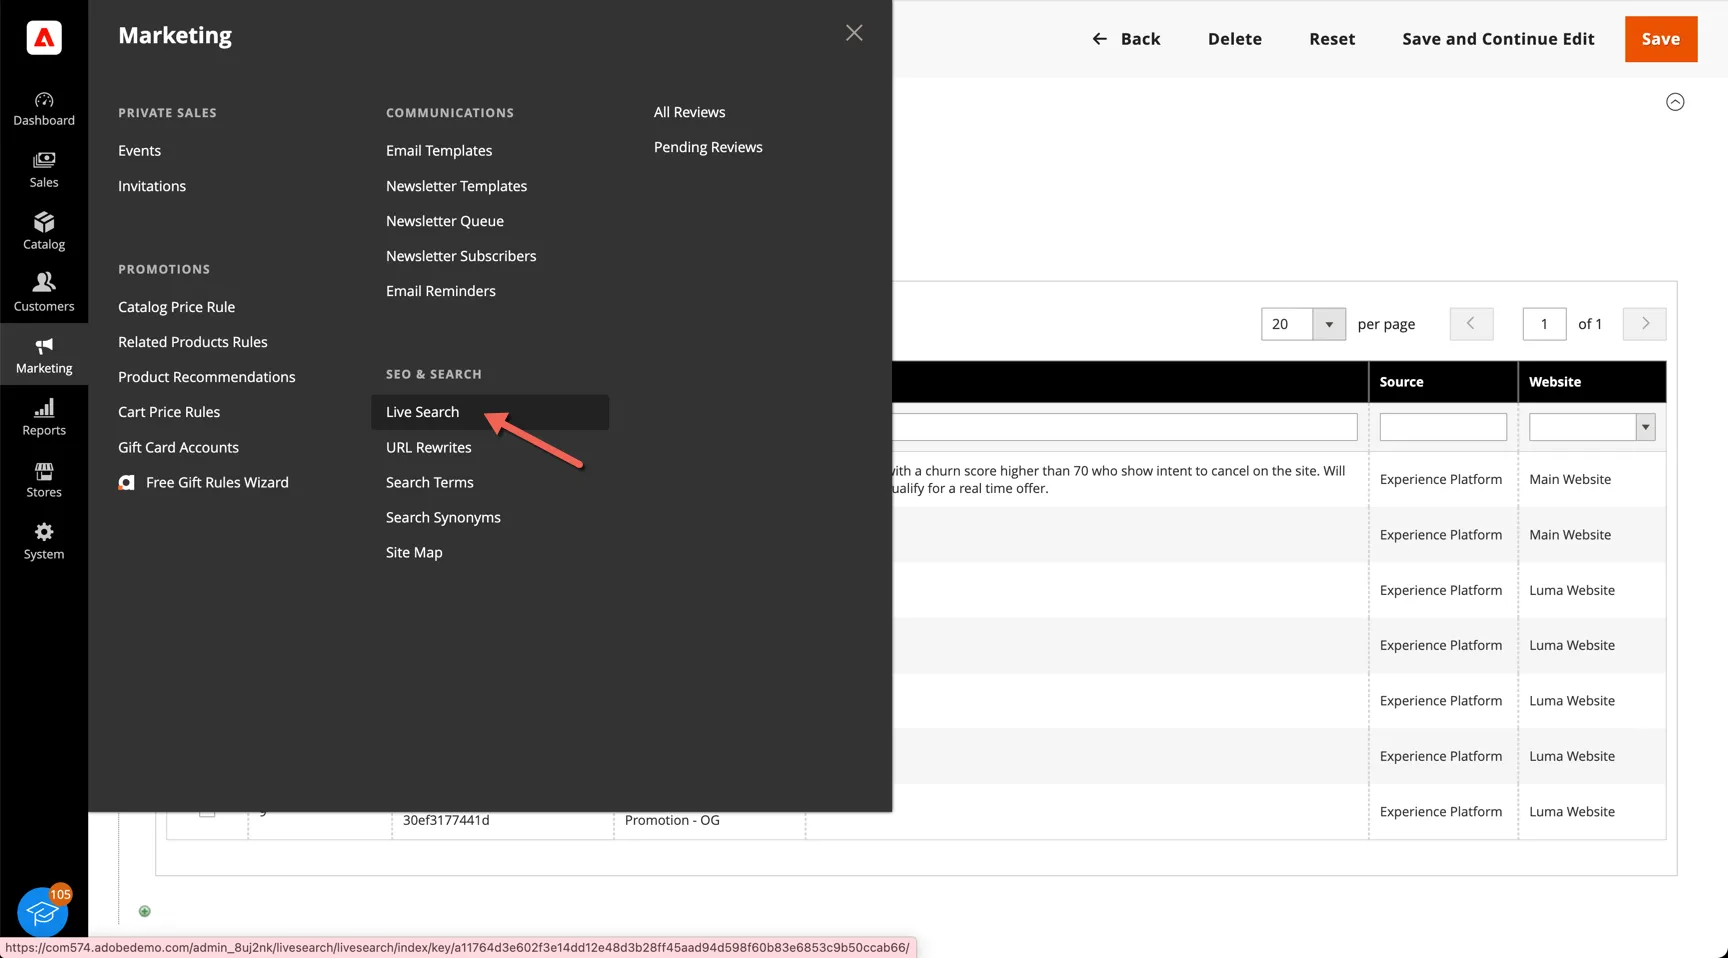Open Newsletter Queue menu item
The height and width of the screenshot is (958, 1728).
click(x=445, y=221)
